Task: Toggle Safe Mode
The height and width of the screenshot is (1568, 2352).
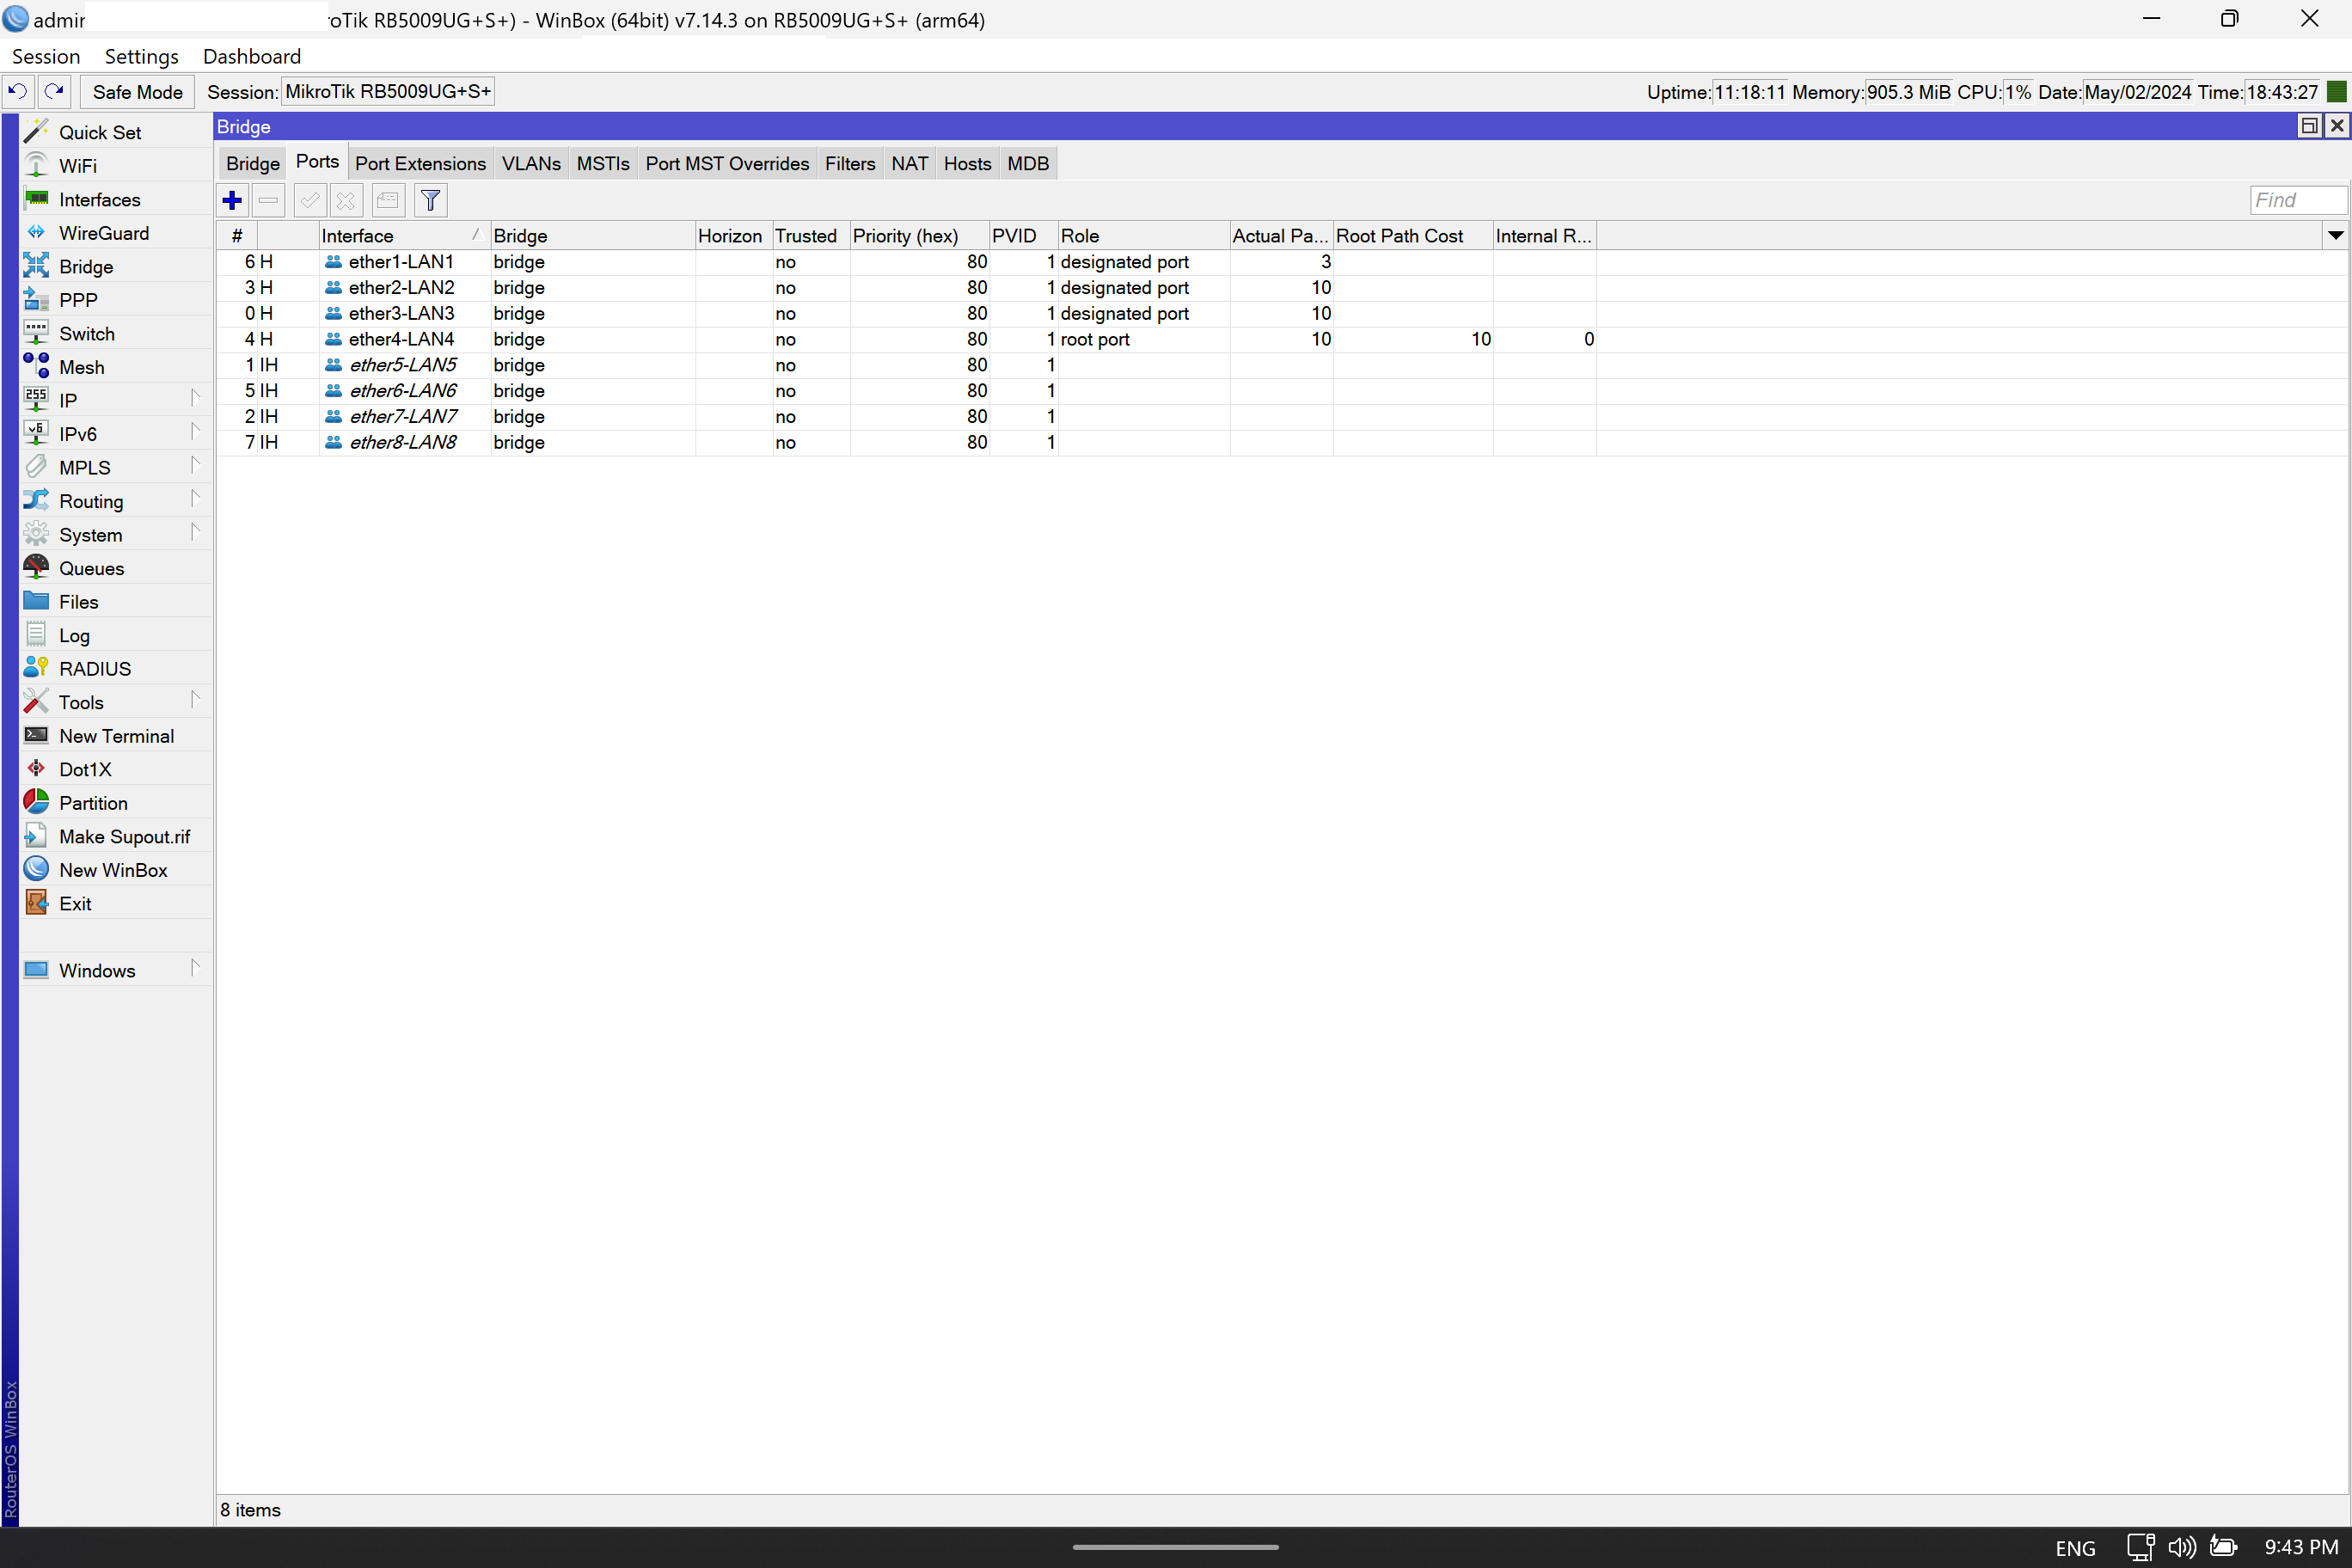Action: coord(137,92)
